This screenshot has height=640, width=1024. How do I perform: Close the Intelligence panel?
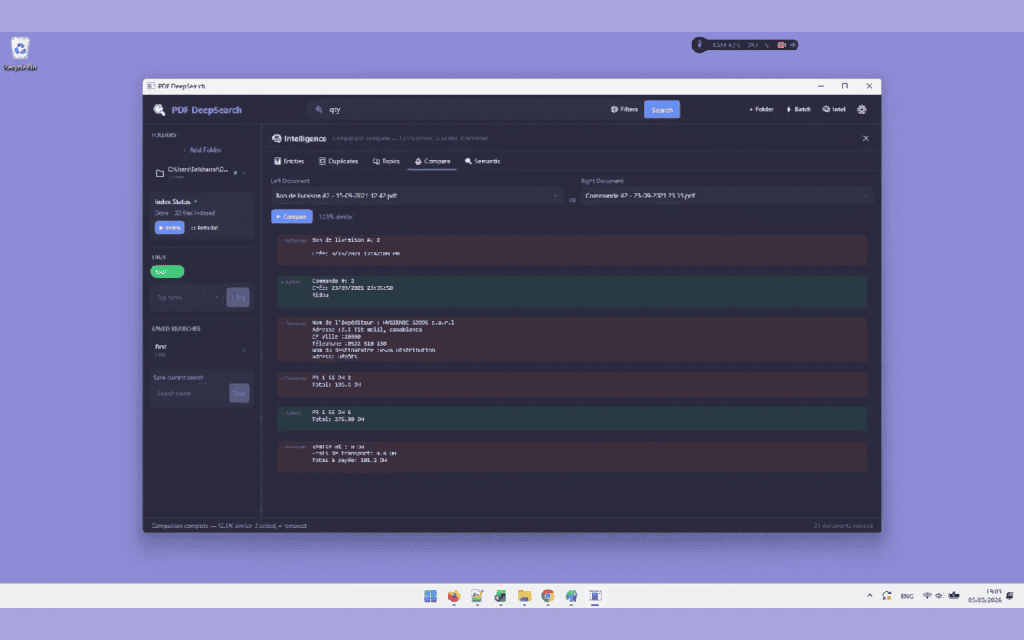(865, 138)
